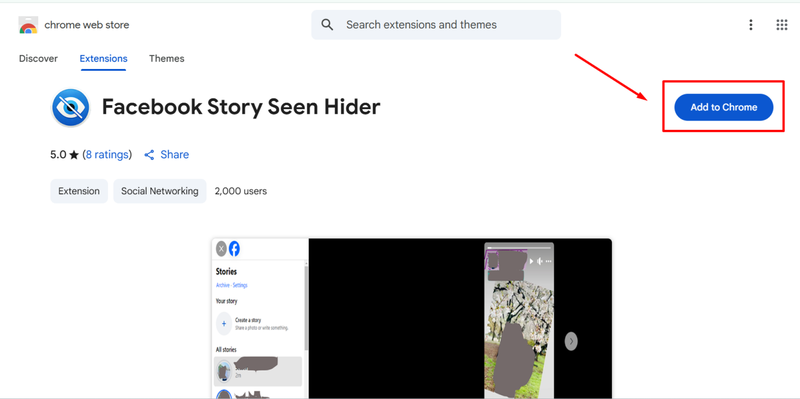
Task: Click the play icon on the story preview
Action: tap(531, 261)
